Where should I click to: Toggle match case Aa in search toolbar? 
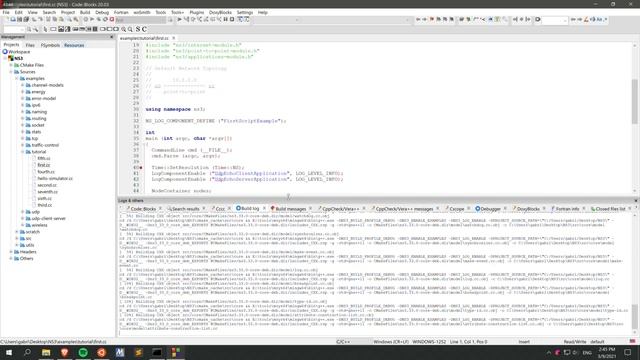[x=600, y=19]
